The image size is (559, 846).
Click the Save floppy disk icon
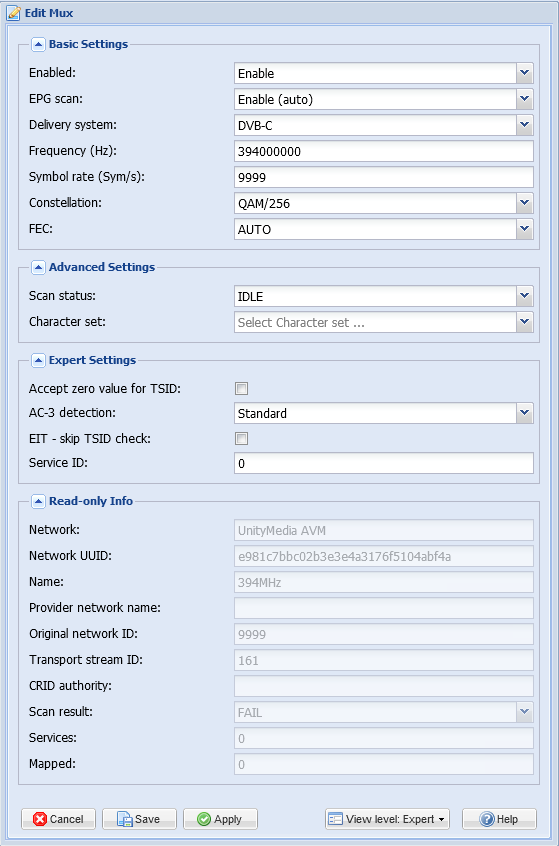(125, 819)
